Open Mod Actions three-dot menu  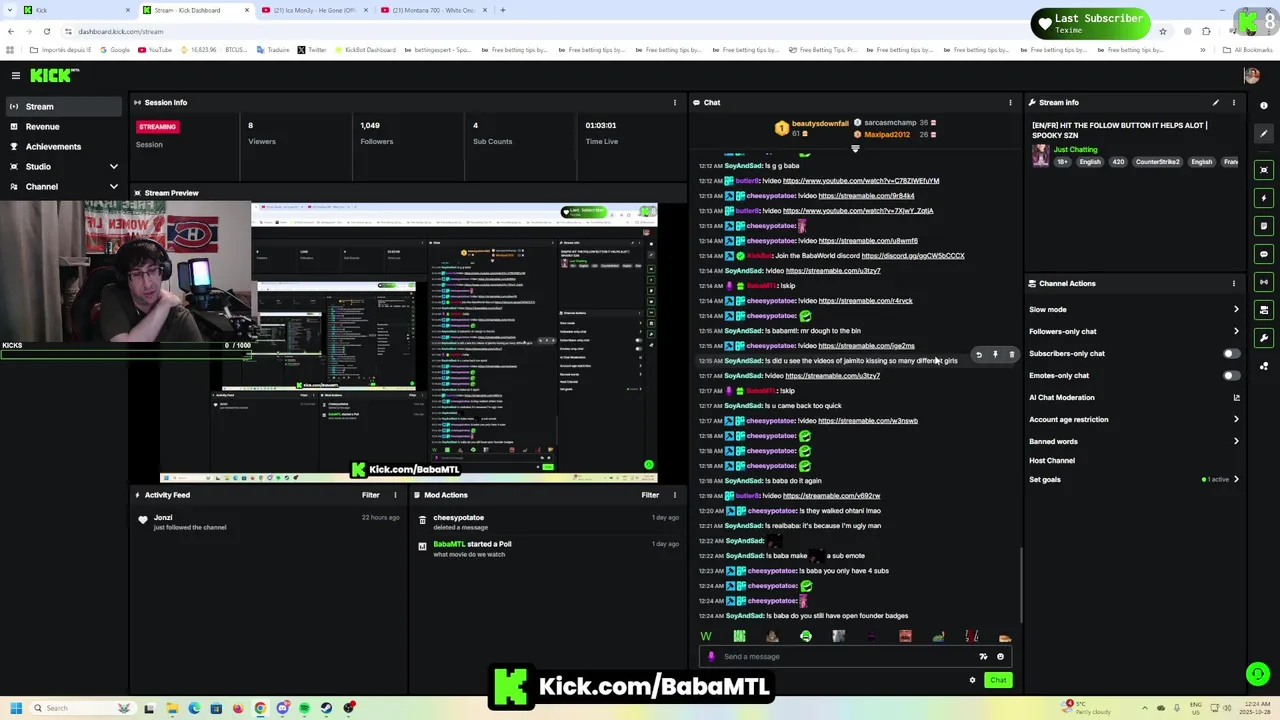pyautogui.click(x=674, y=495)
